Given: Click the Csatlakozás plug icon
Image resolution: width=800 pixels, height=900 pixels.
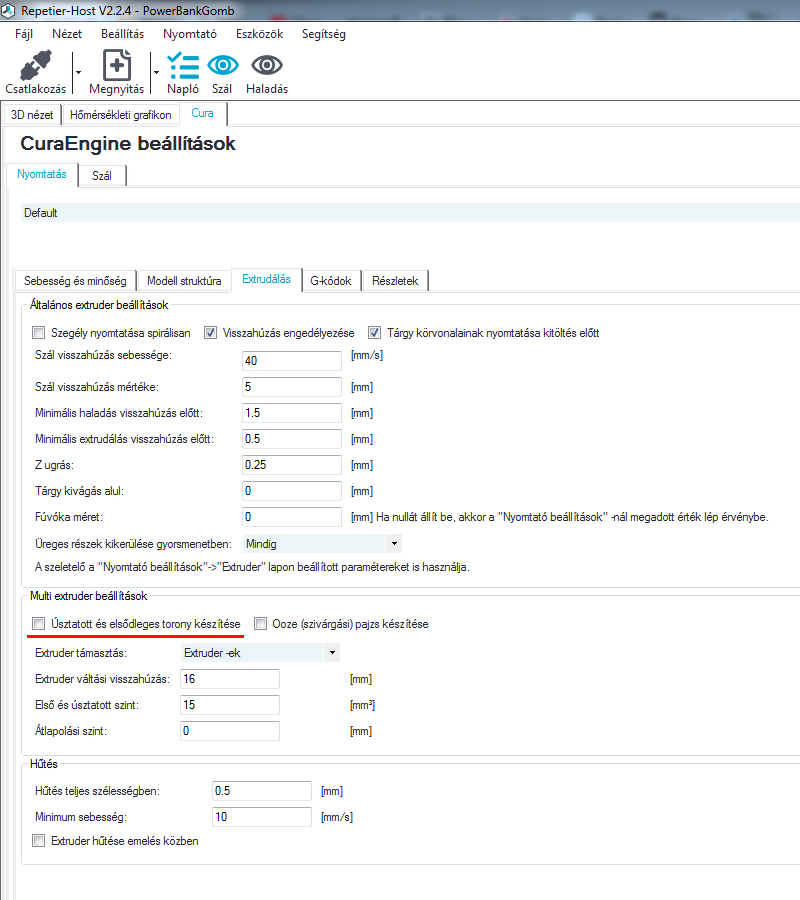Looking at the screenshot, I should 36,65.
